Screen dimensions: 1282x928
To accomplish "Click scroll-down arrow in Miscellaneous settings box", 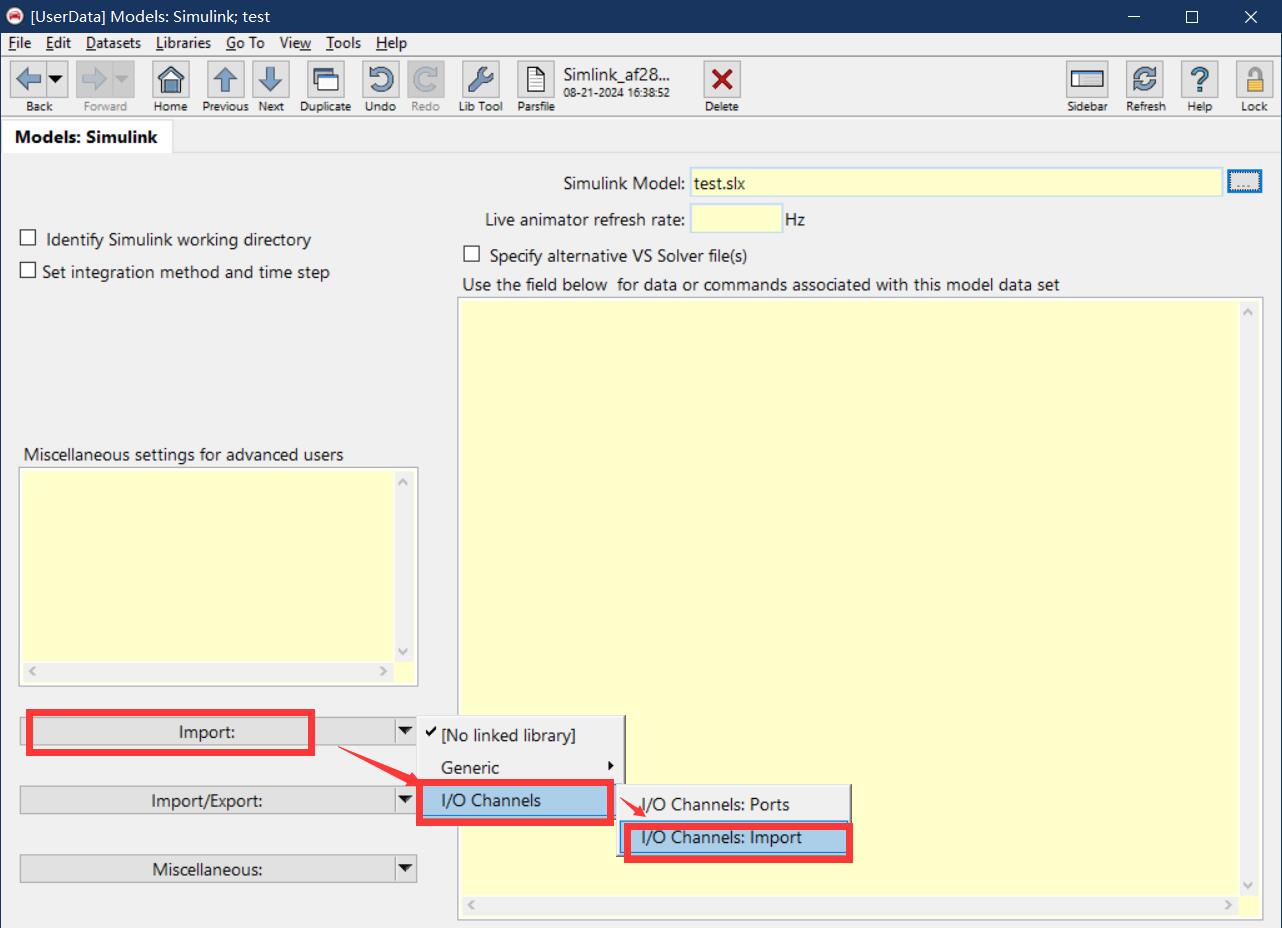I will point(403,651).
